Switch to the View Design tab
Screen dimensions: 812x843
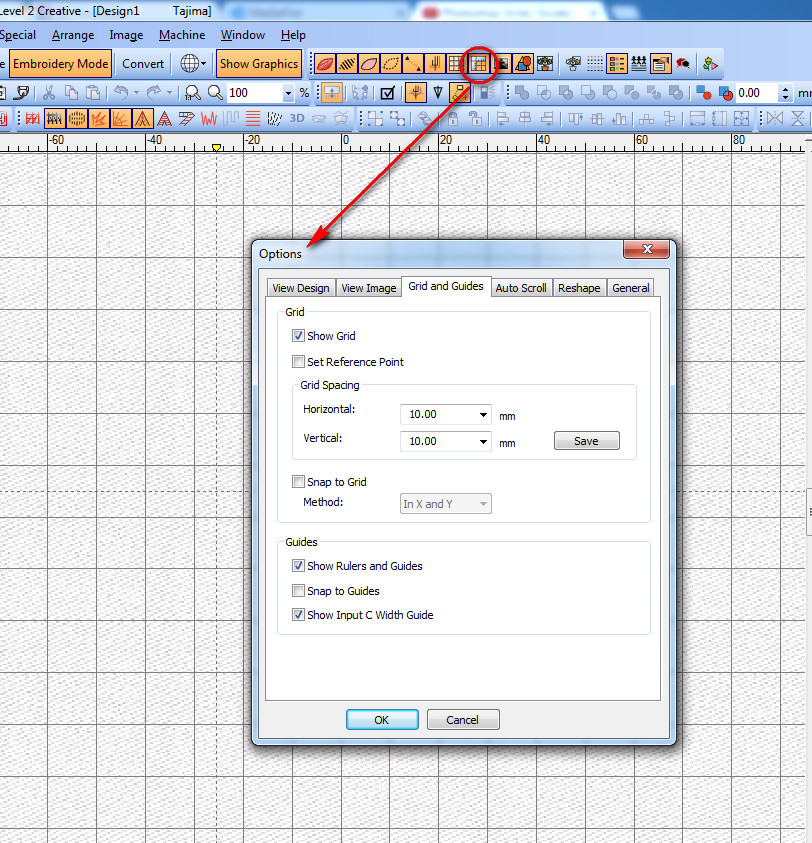301,288
